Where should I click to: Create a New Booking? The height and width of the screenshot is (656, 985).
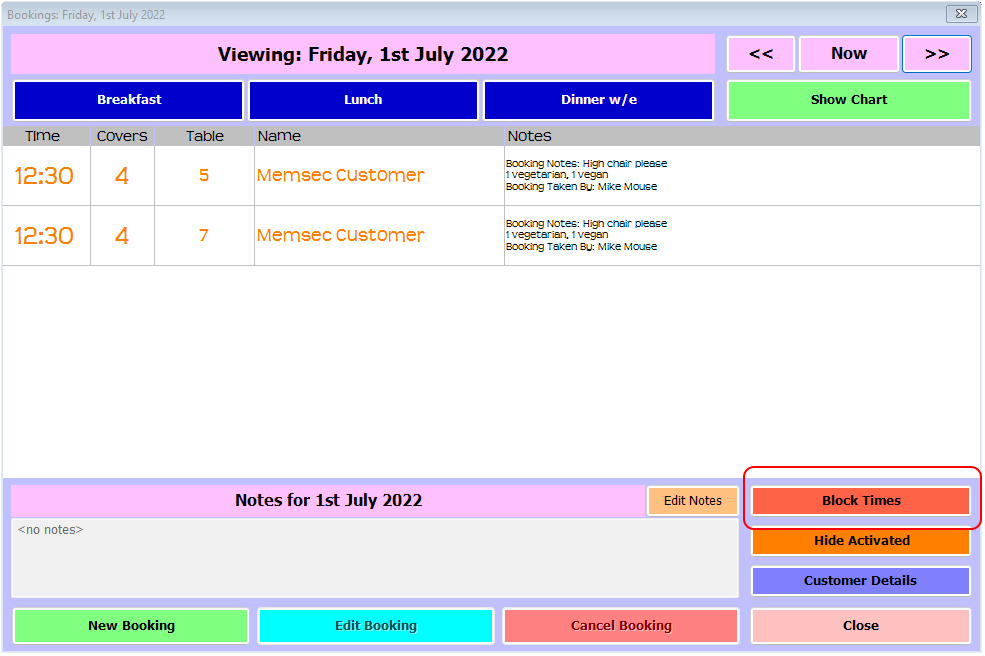pos(131,626)
